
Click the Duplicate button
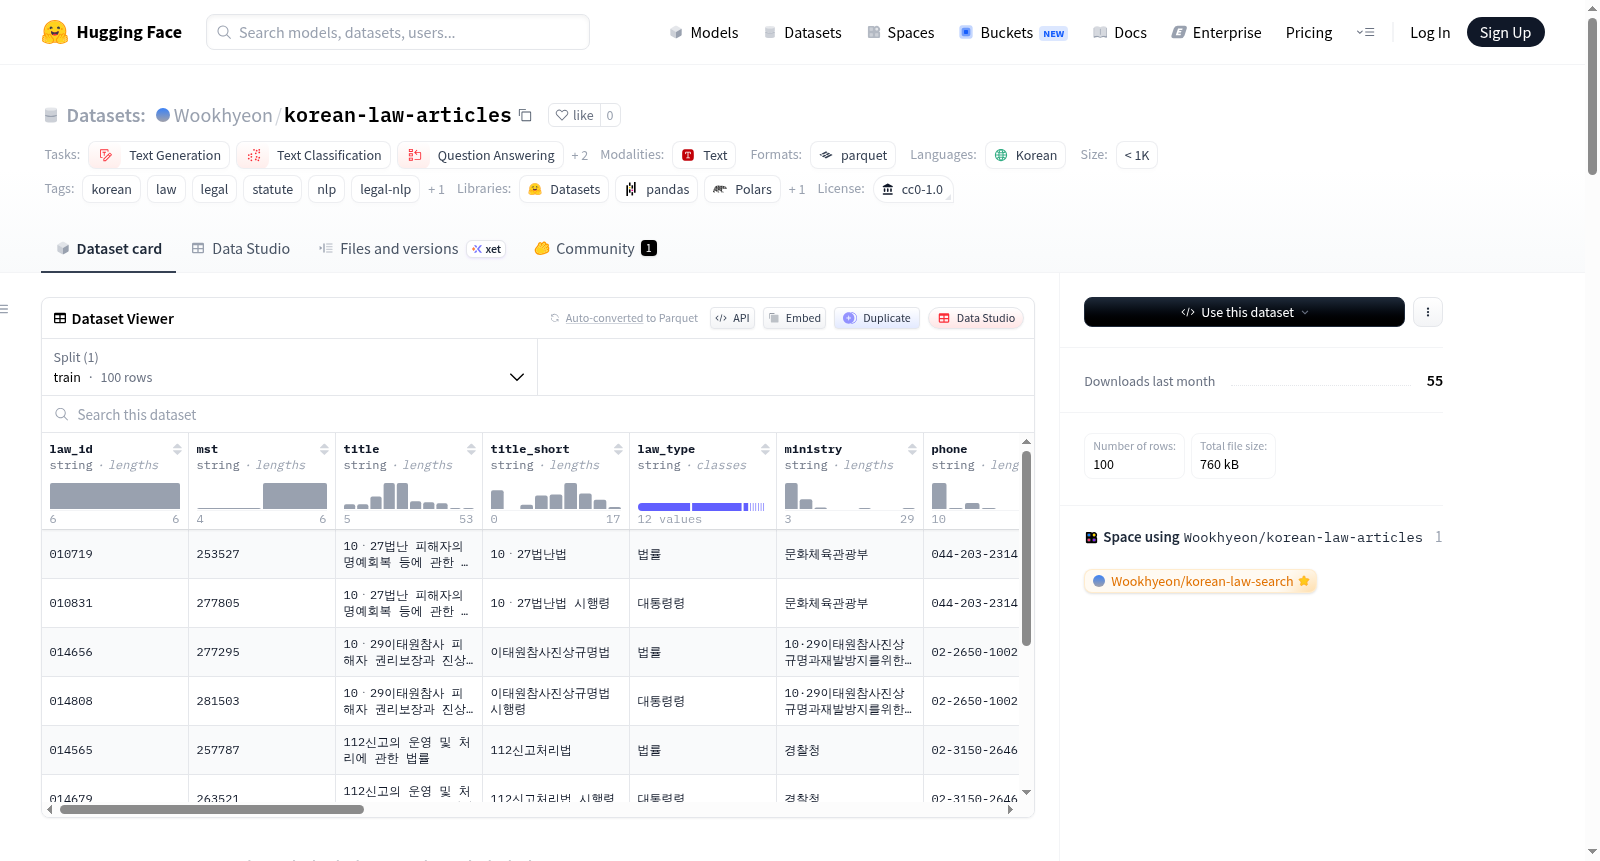coord(876,318)
